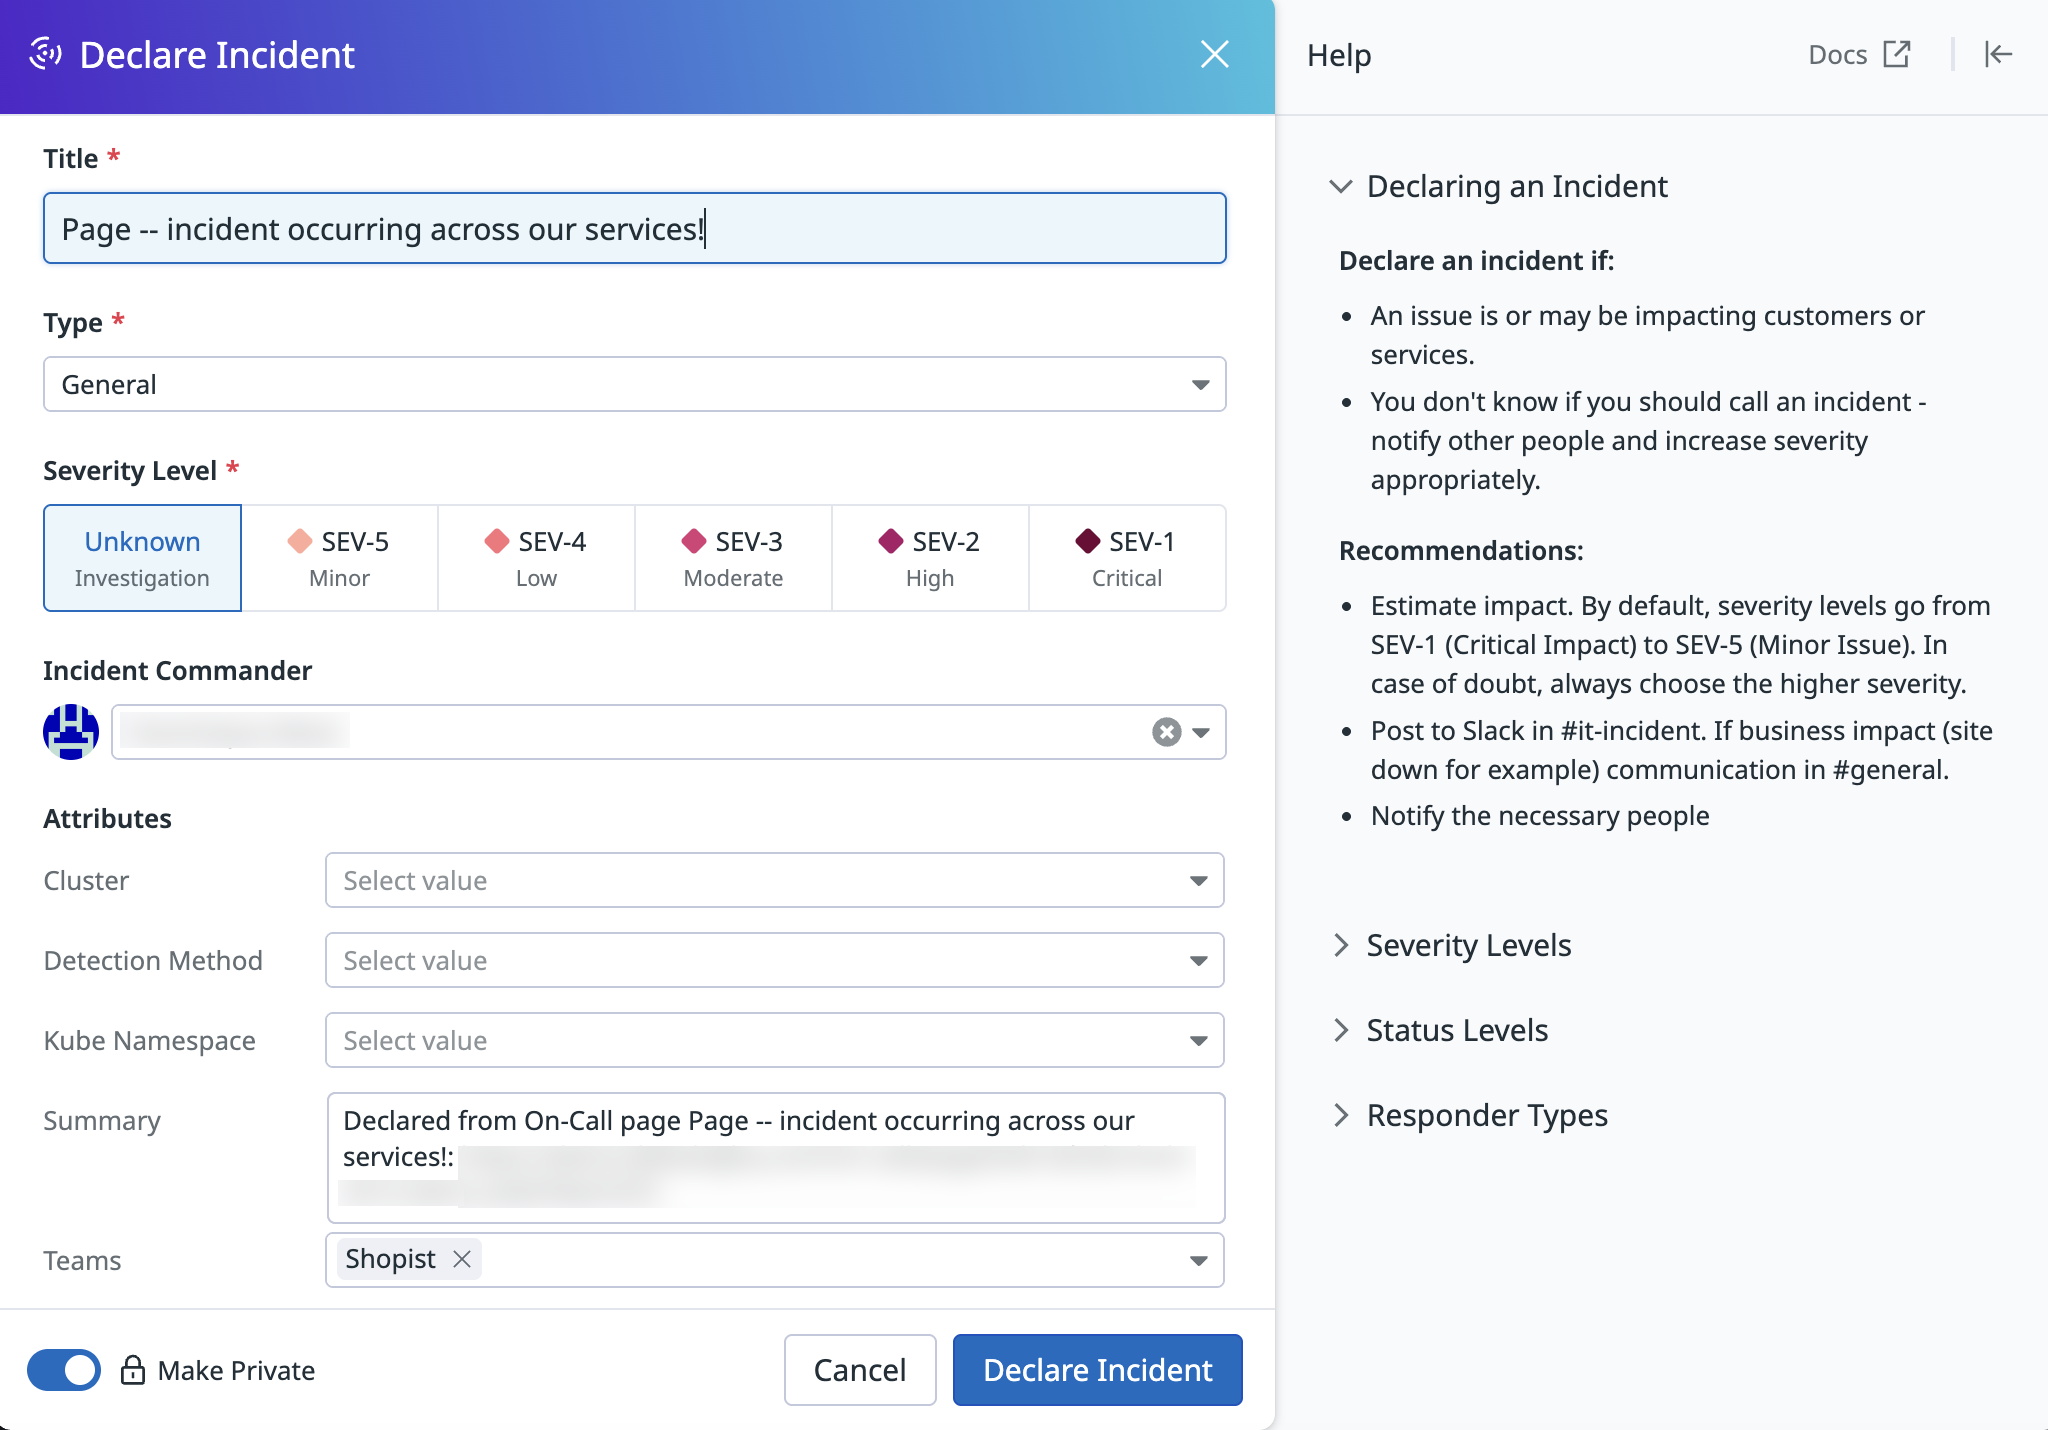Choose SEV-5 Minor severity level
This screenshot has height=1430, width=2048.
(x=339, y=558)
